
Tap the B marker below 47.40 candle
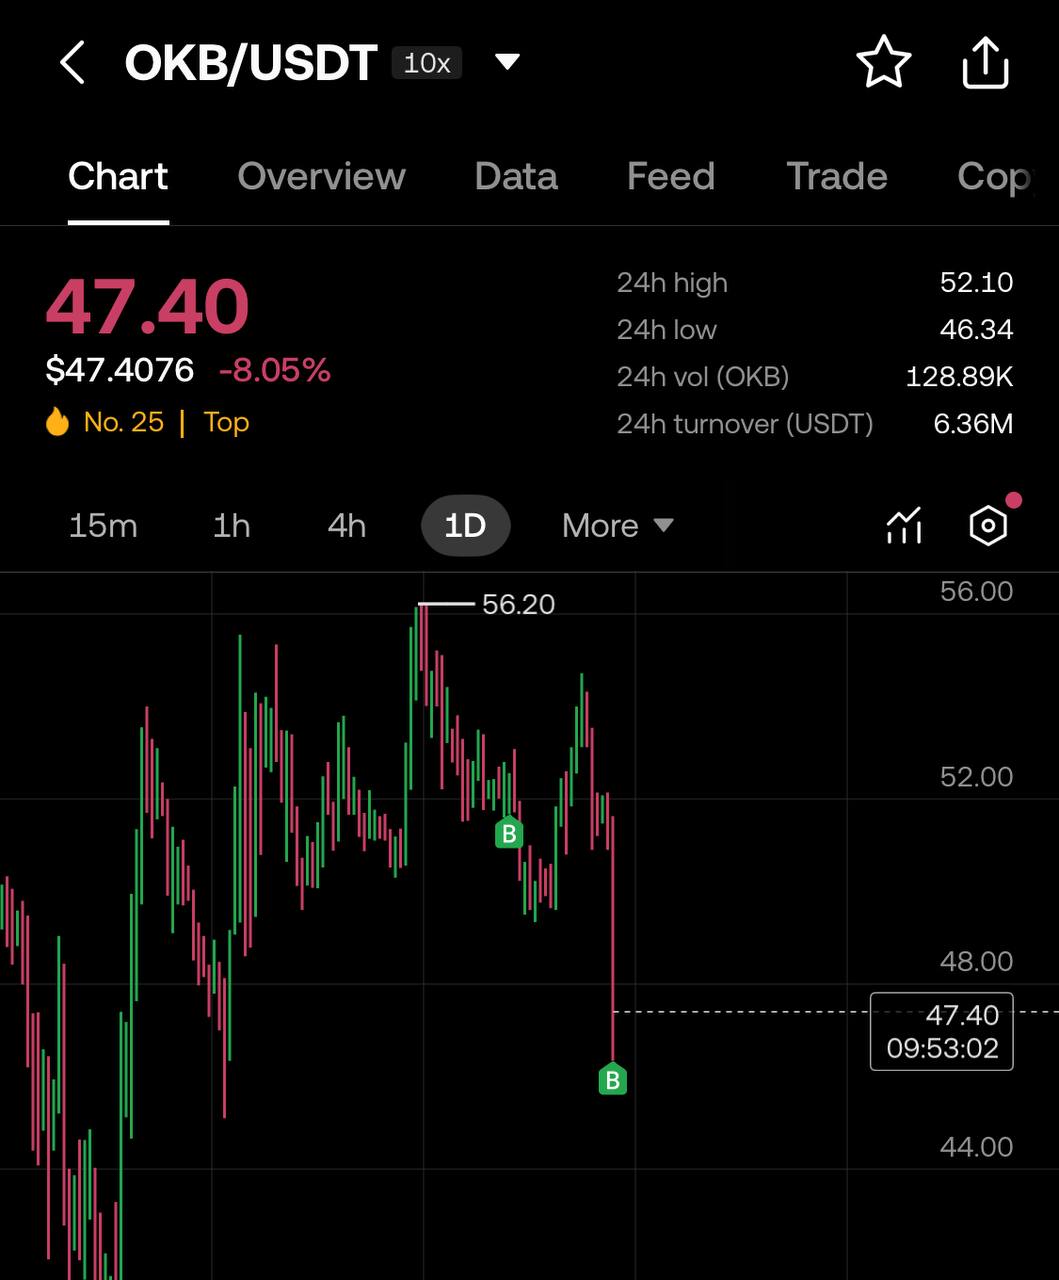click(612, 1078)
